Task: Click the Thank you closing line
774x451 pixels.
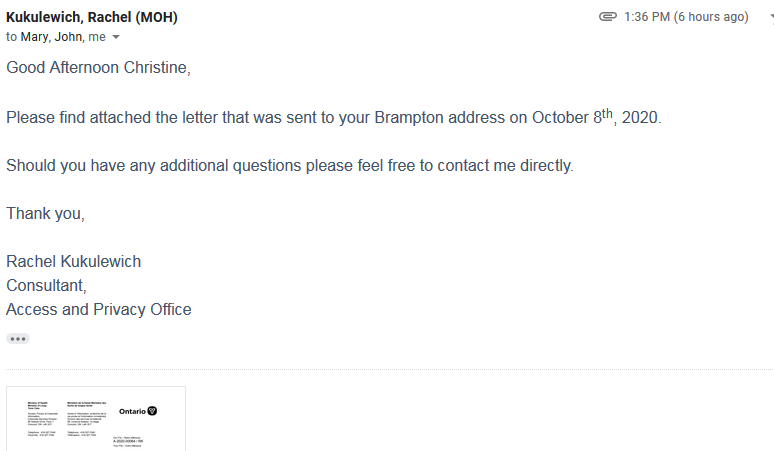Action: (45, 214)
